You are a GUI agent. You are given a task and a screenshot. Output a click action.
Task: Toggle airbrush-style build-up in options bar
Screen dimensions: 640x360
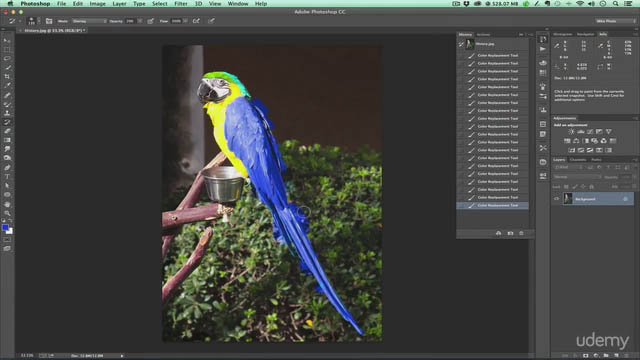click(196, 21)
